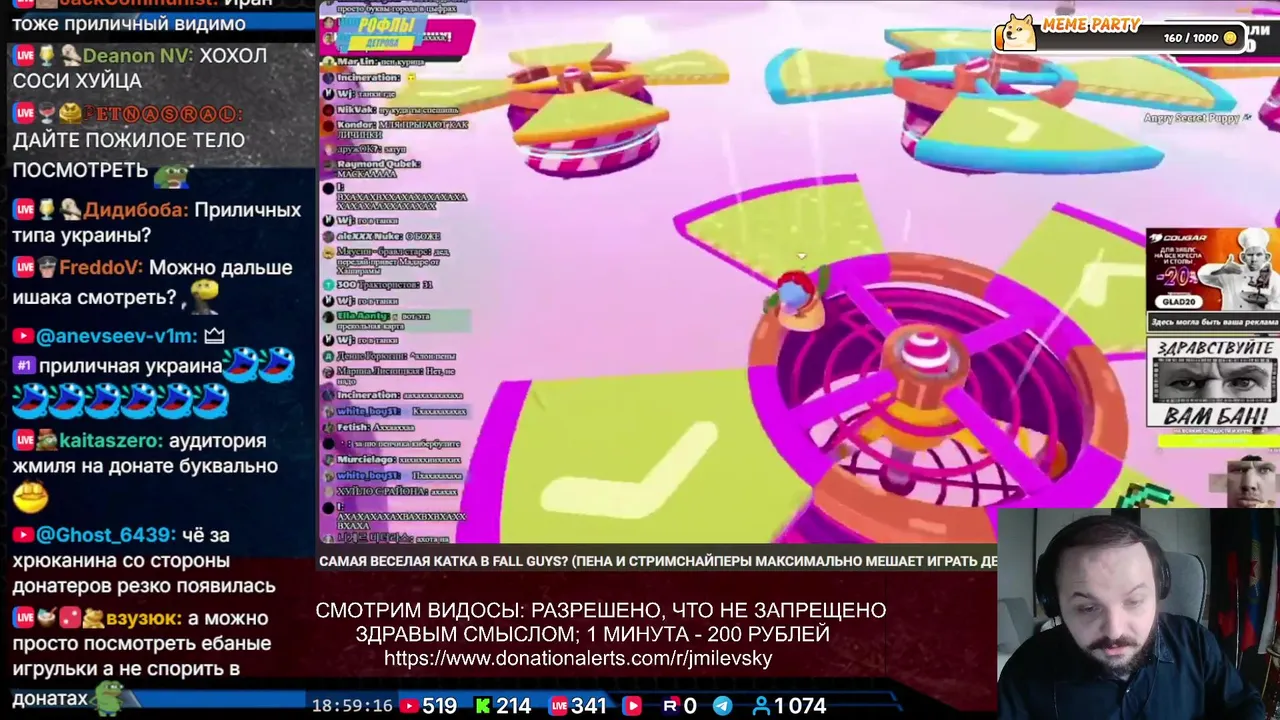Click username FreddoV in chat
Image resolution: width=1280 pixels, height=720 pixels.
(x=103, y=267)
